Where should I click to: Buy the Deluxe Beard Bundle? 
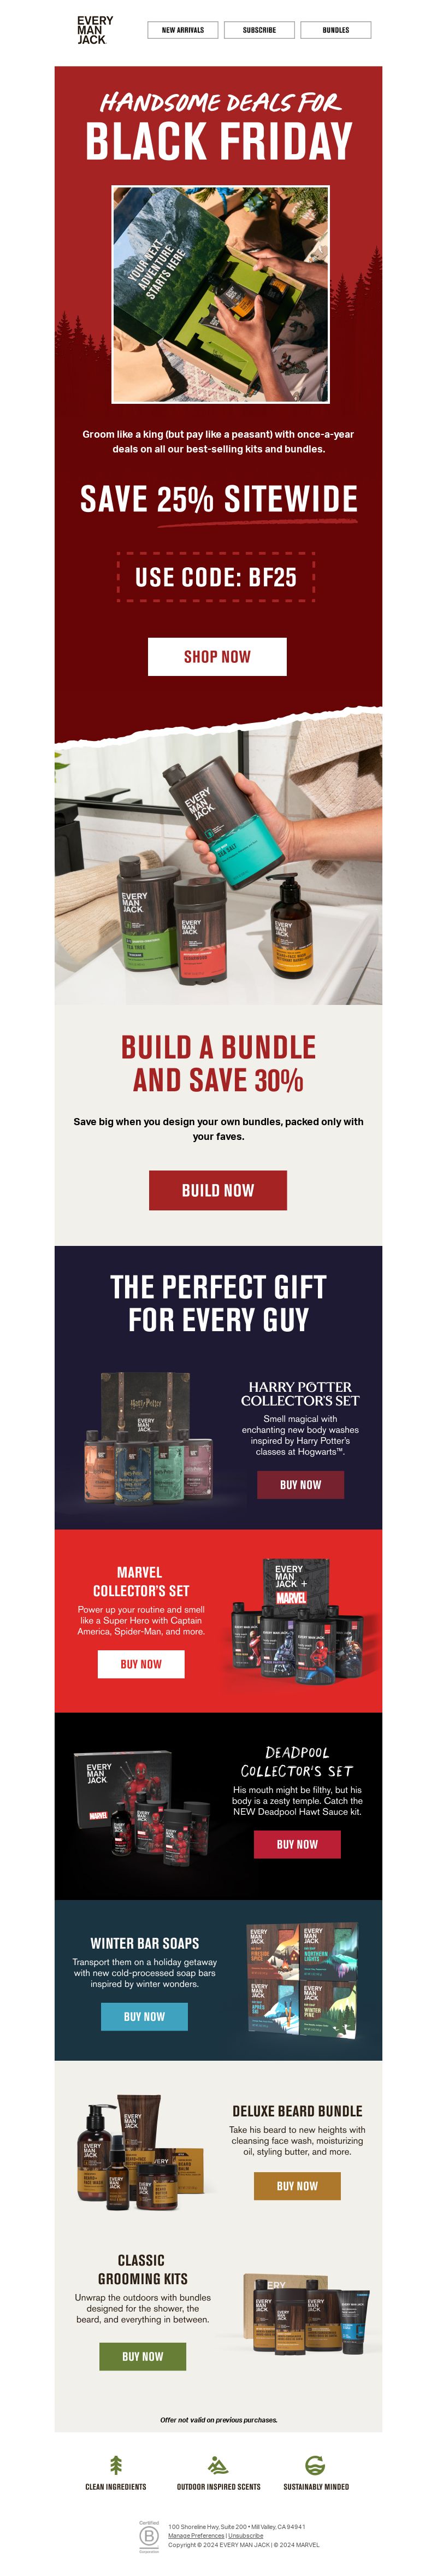297,2186
